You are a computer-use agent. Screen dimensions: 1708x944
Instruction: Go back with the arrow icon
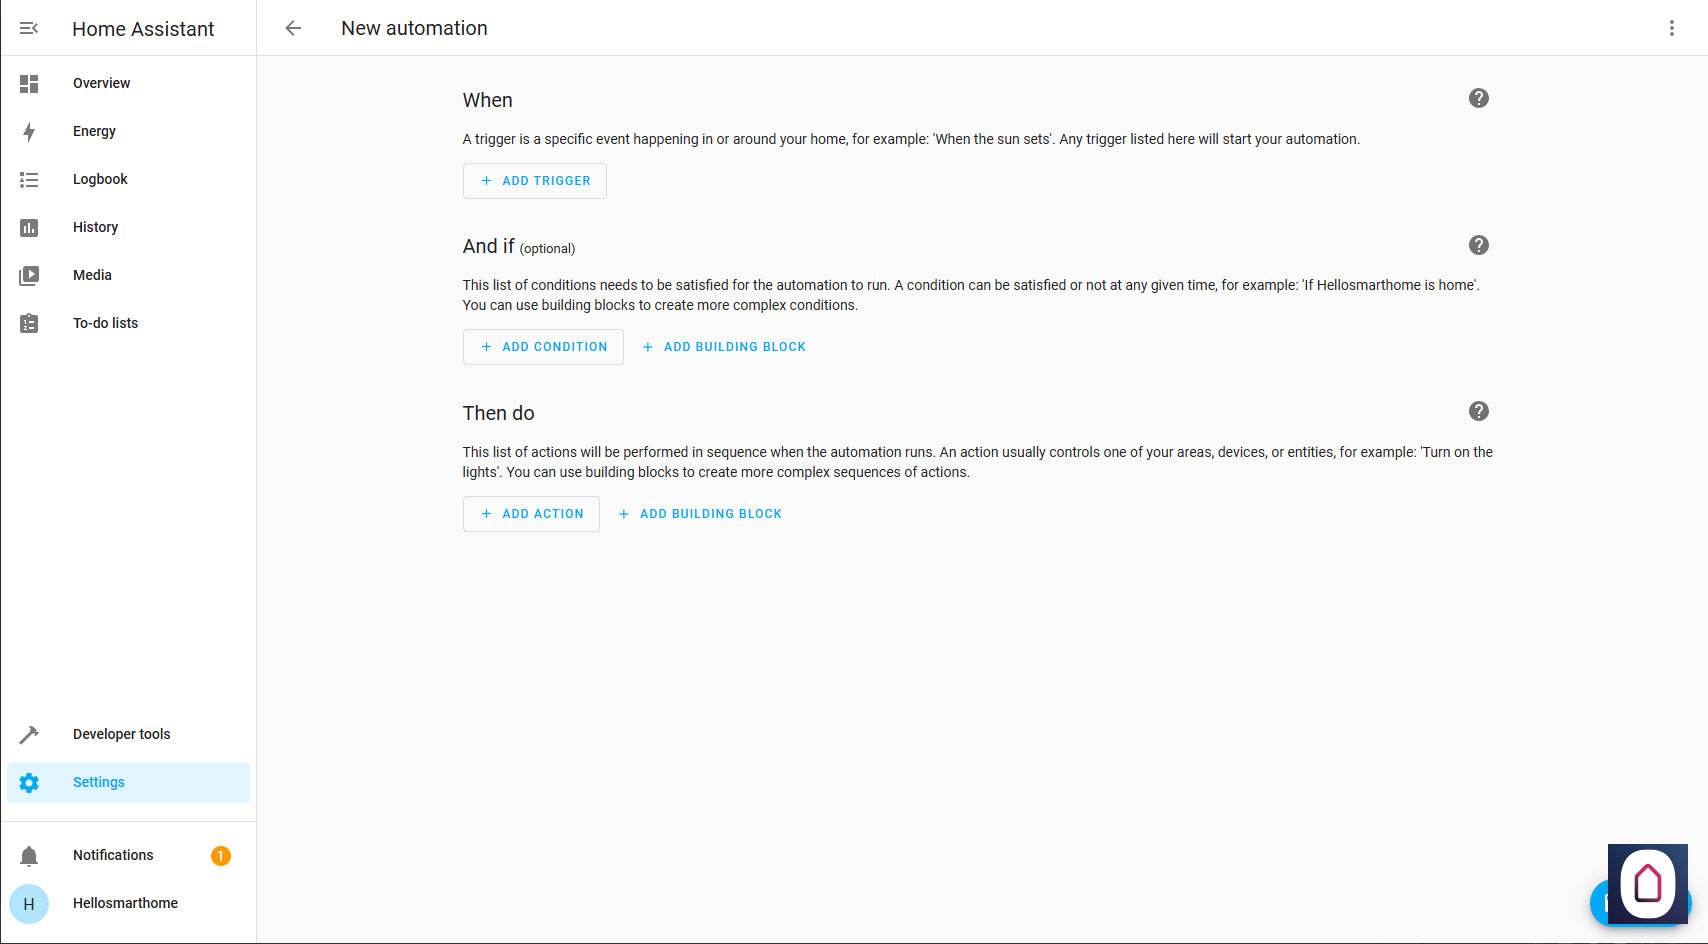click(293, 28)
